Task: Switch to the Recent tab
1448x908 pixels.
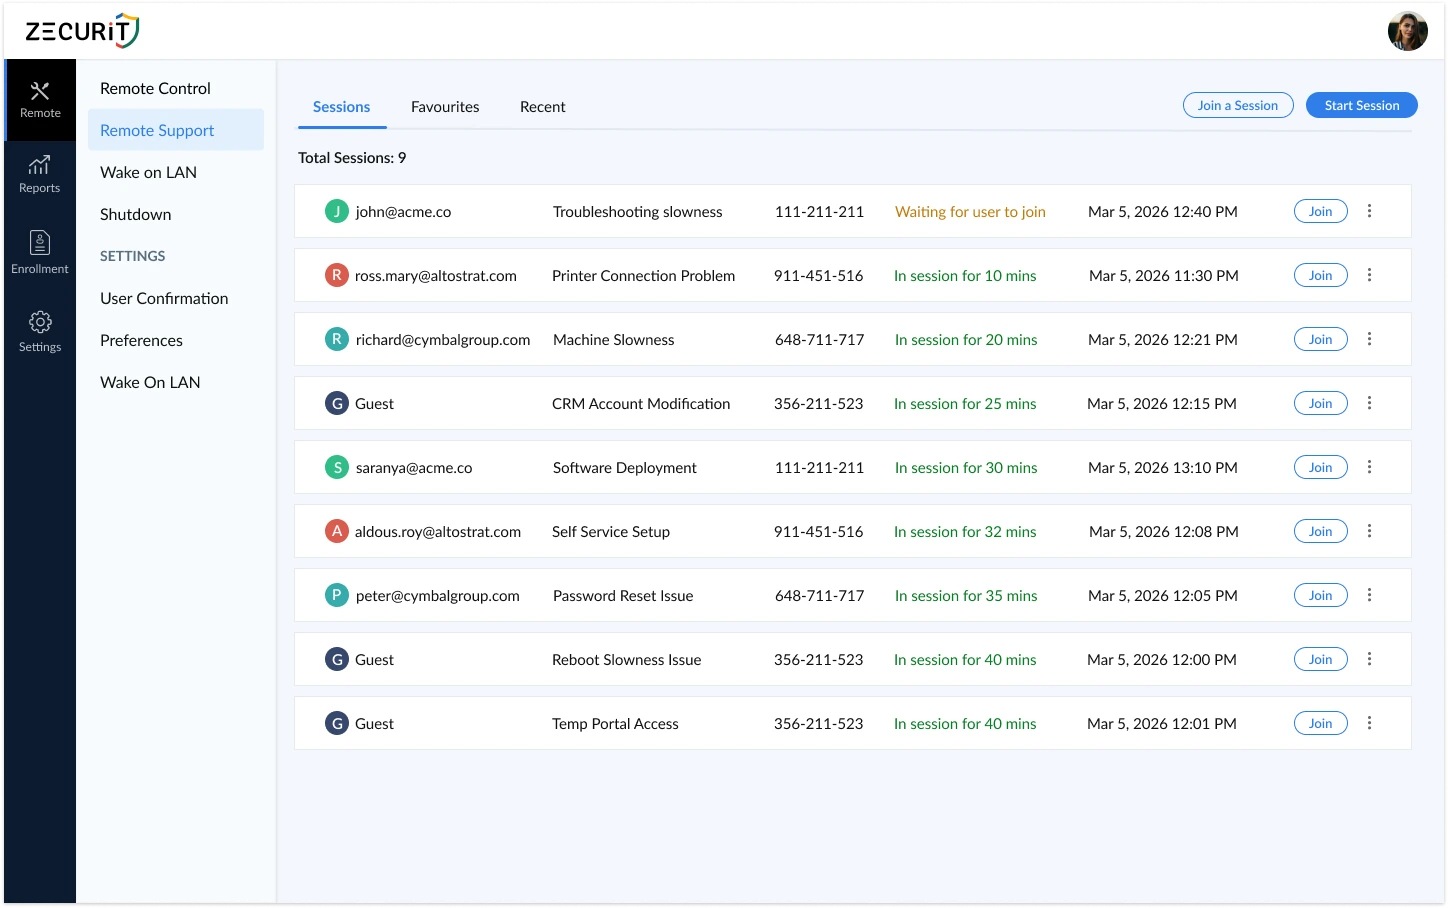Action: click(x=542, y=106)
